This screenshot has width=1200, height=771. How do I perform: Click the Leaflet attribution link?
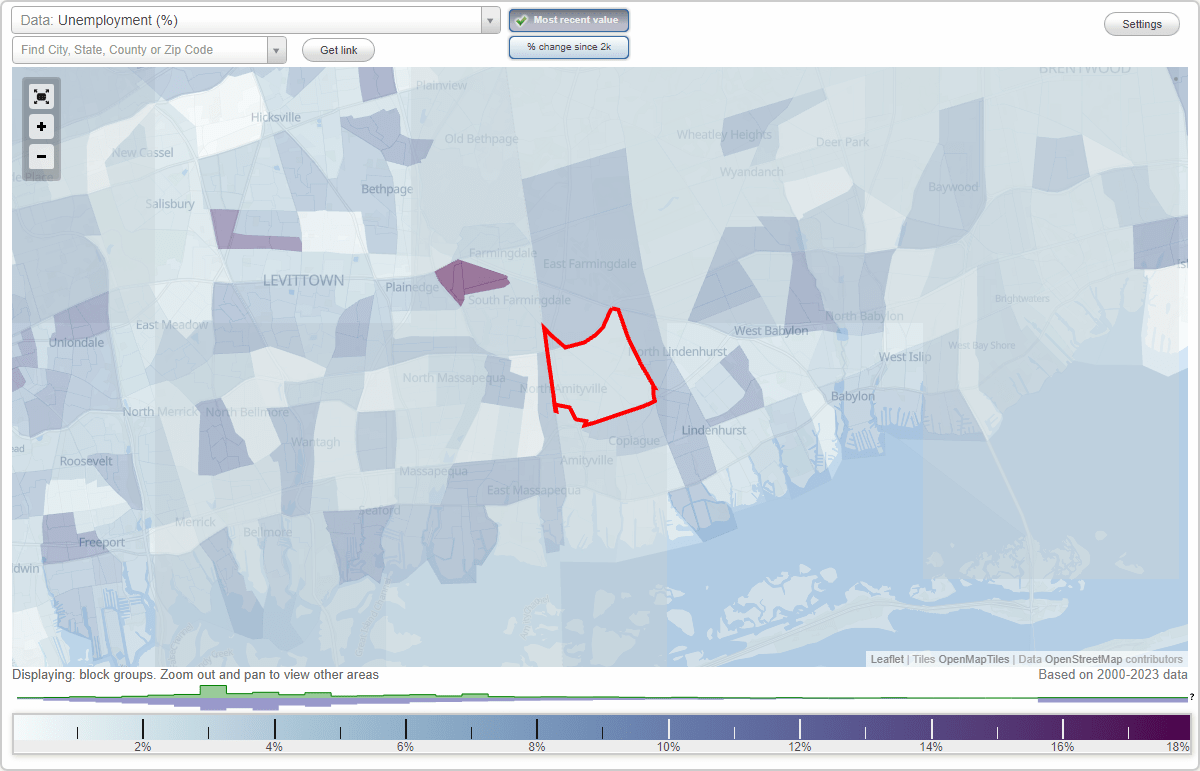[x=886, y=659]
